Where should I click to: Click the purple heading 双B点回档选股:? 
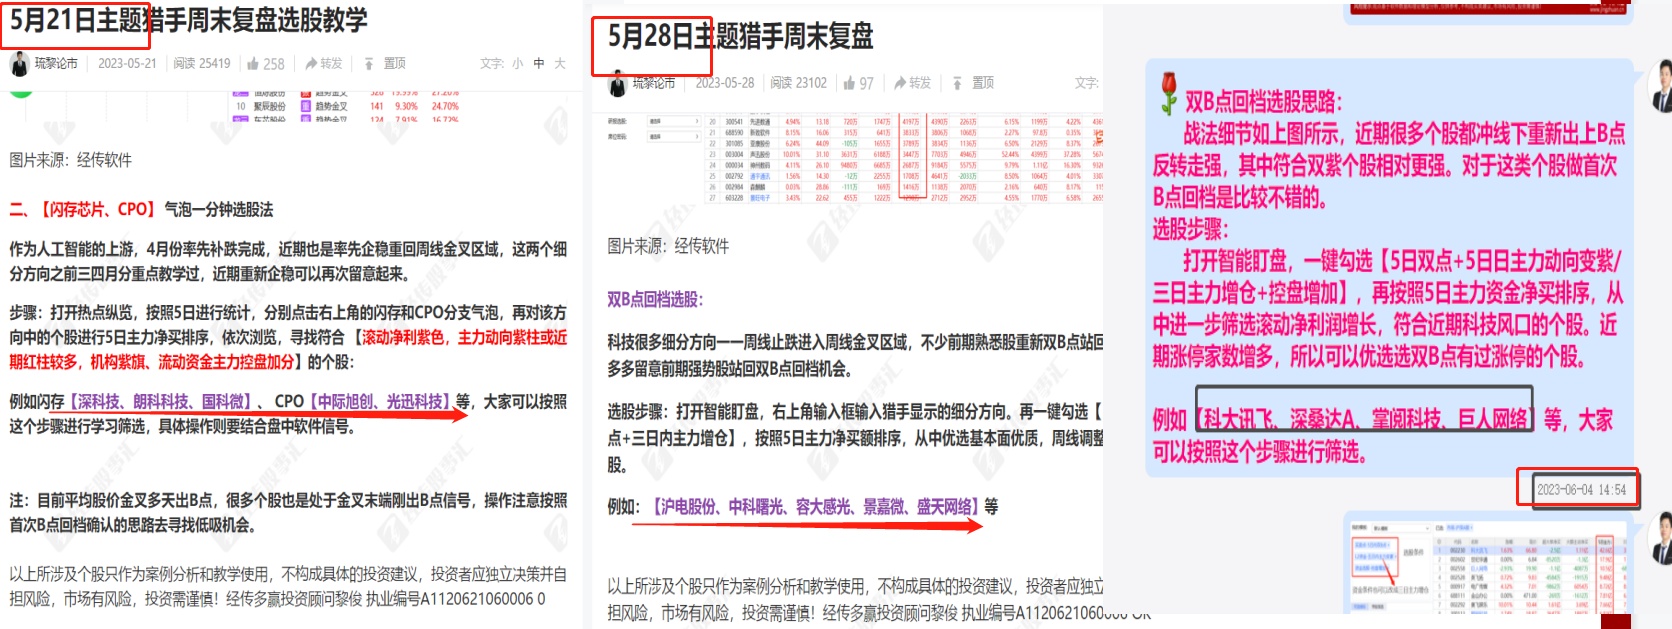click(655, 300)
